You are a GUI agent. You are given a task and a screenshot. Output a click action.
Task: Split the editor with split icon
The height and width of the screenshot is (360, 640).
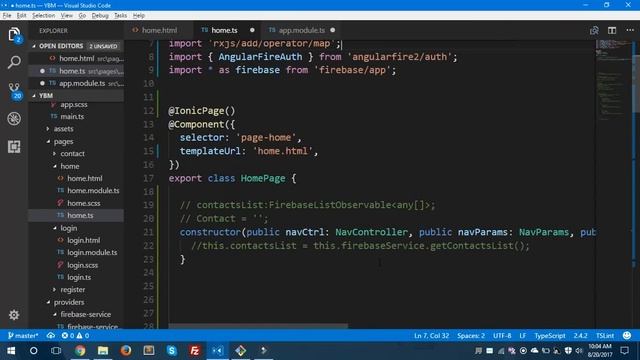(611, 30)
